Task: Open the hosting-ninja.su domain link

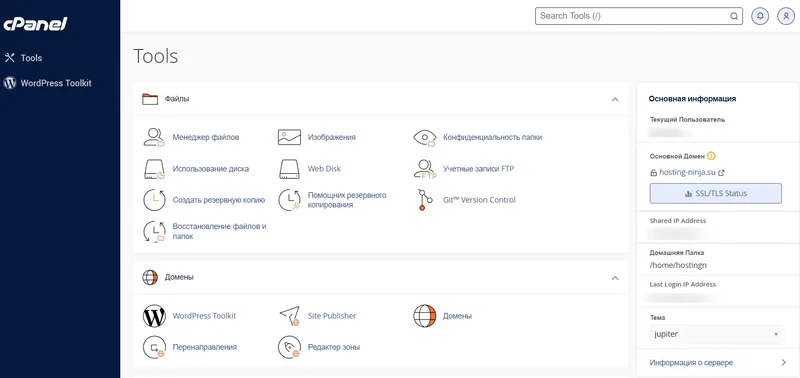Action: 687,172
